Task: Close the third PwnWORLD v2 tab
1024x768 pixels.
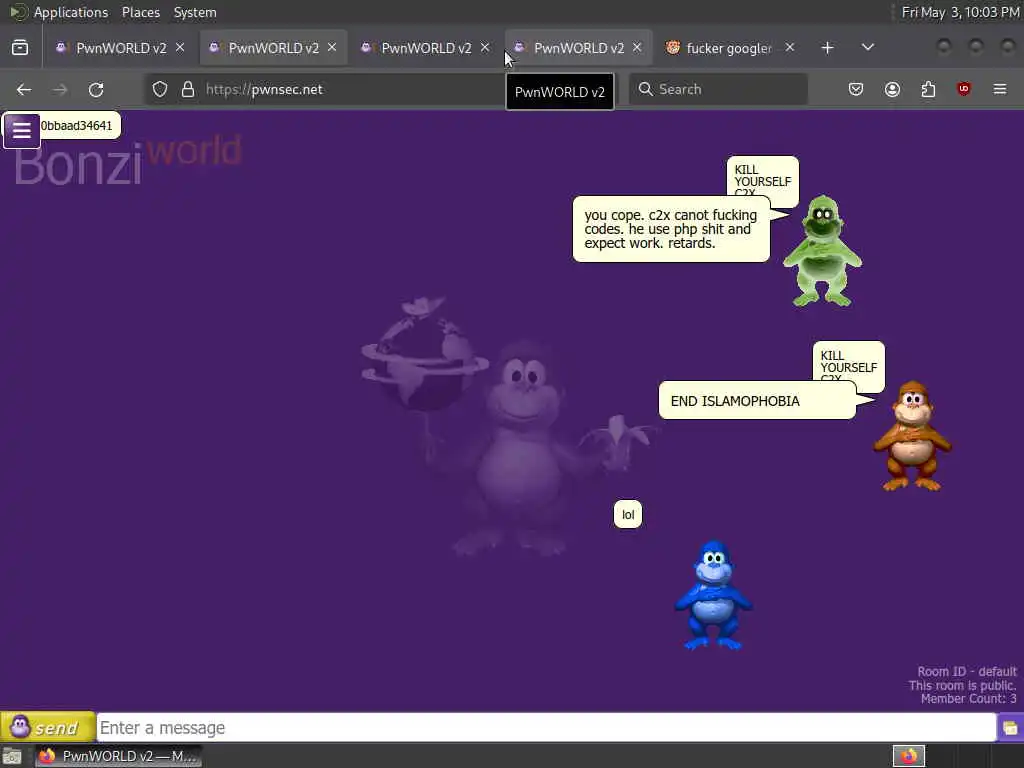Action: [485, 48]
